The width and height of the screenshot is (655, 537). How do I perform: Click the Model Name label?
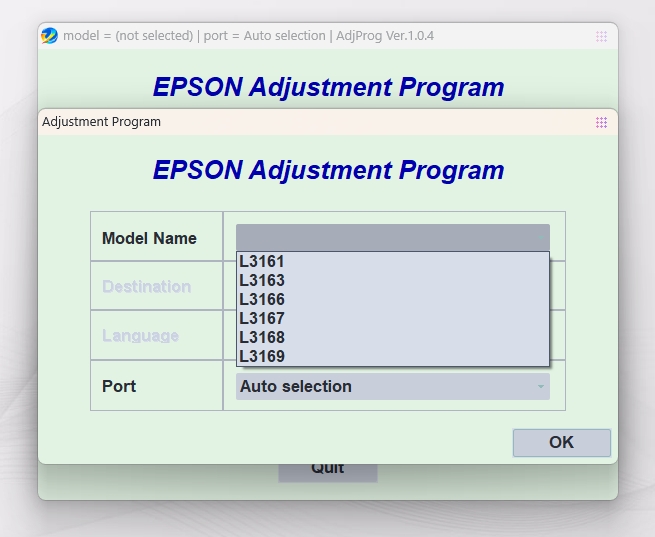149,238
